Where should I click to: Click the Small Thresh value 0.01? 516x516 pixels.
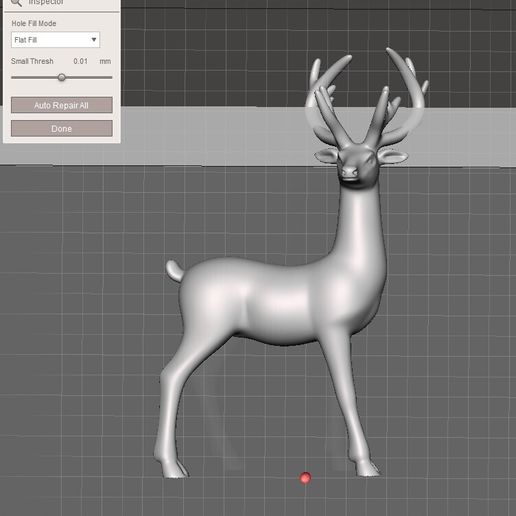[x=80, y=61]
